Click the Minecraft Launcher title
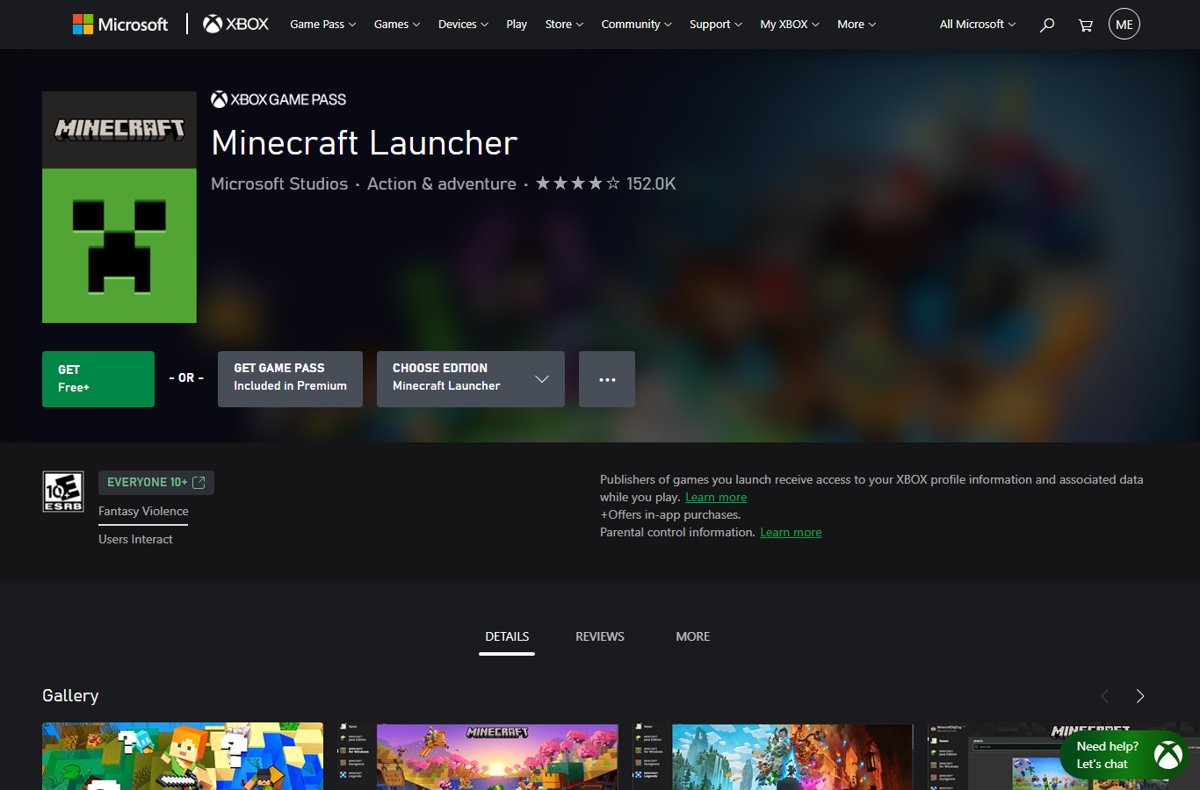The width and height of the screenshot is (1200, 790). 364,143
